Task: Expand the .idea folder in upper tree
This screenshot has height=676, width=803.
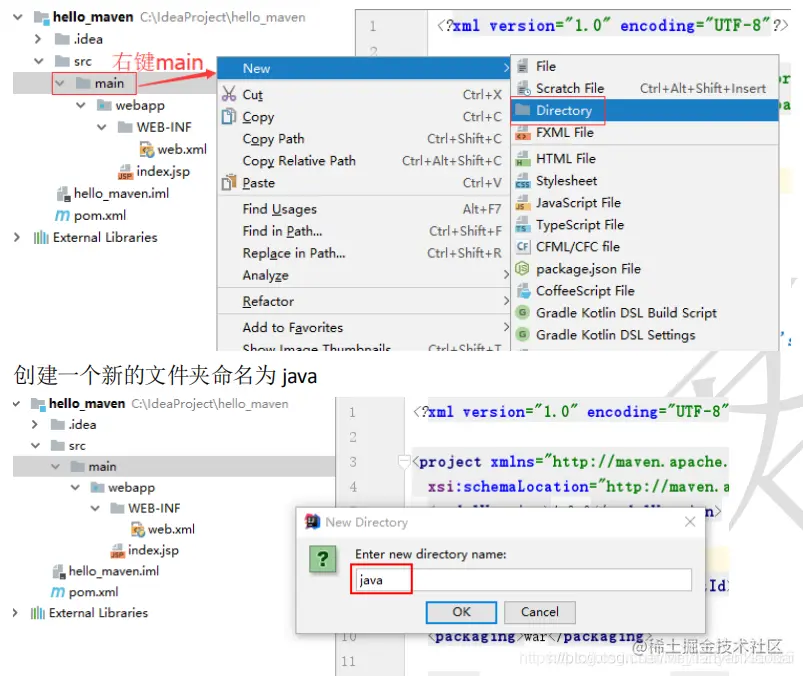Action: tap(37, 39)
